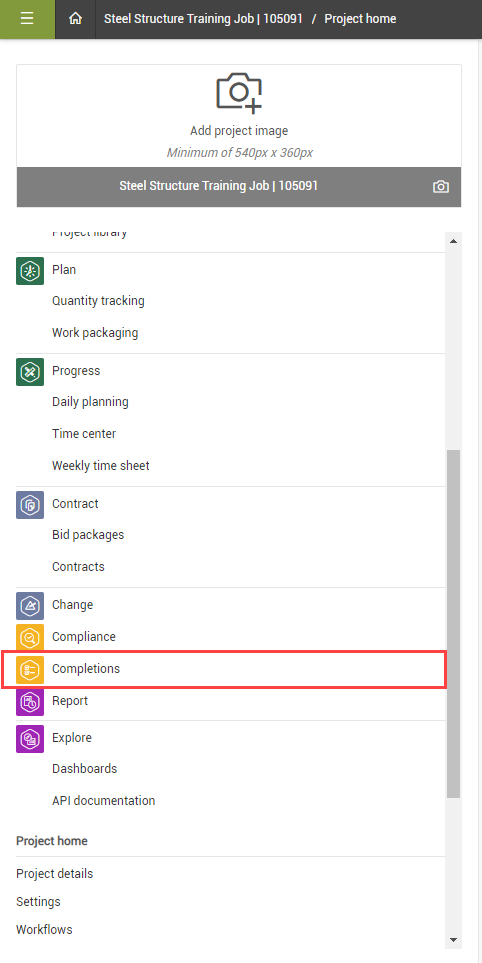The width and height of the screenshot is (482, 963).
Task: Open Quantity tracking
Action: (x=98, y=301)
